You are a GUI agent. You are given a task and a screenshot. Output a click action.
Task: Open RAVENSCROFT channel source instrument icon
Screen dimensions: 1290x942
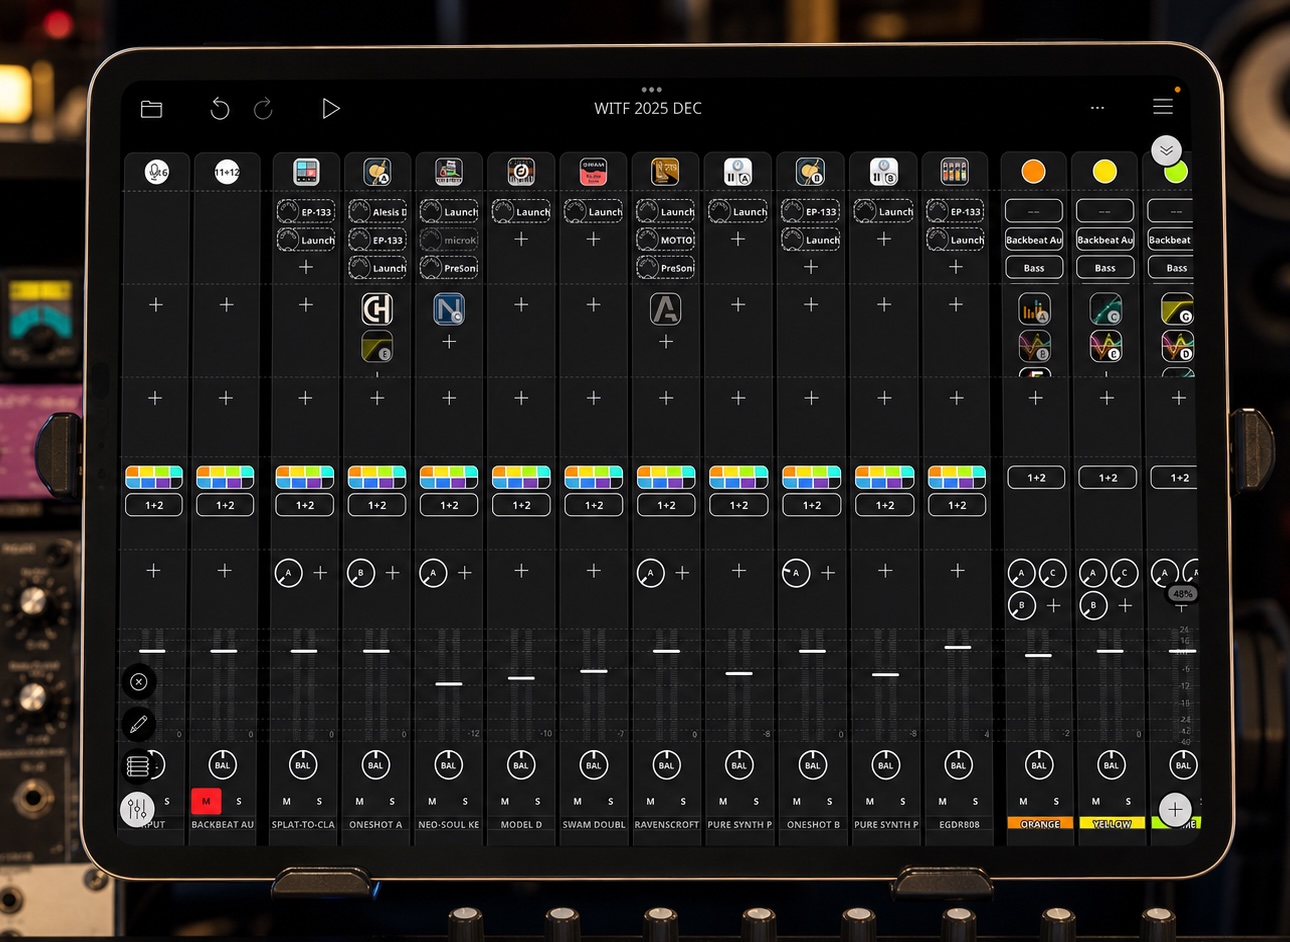pyautogui.click(x=666, y=172)
